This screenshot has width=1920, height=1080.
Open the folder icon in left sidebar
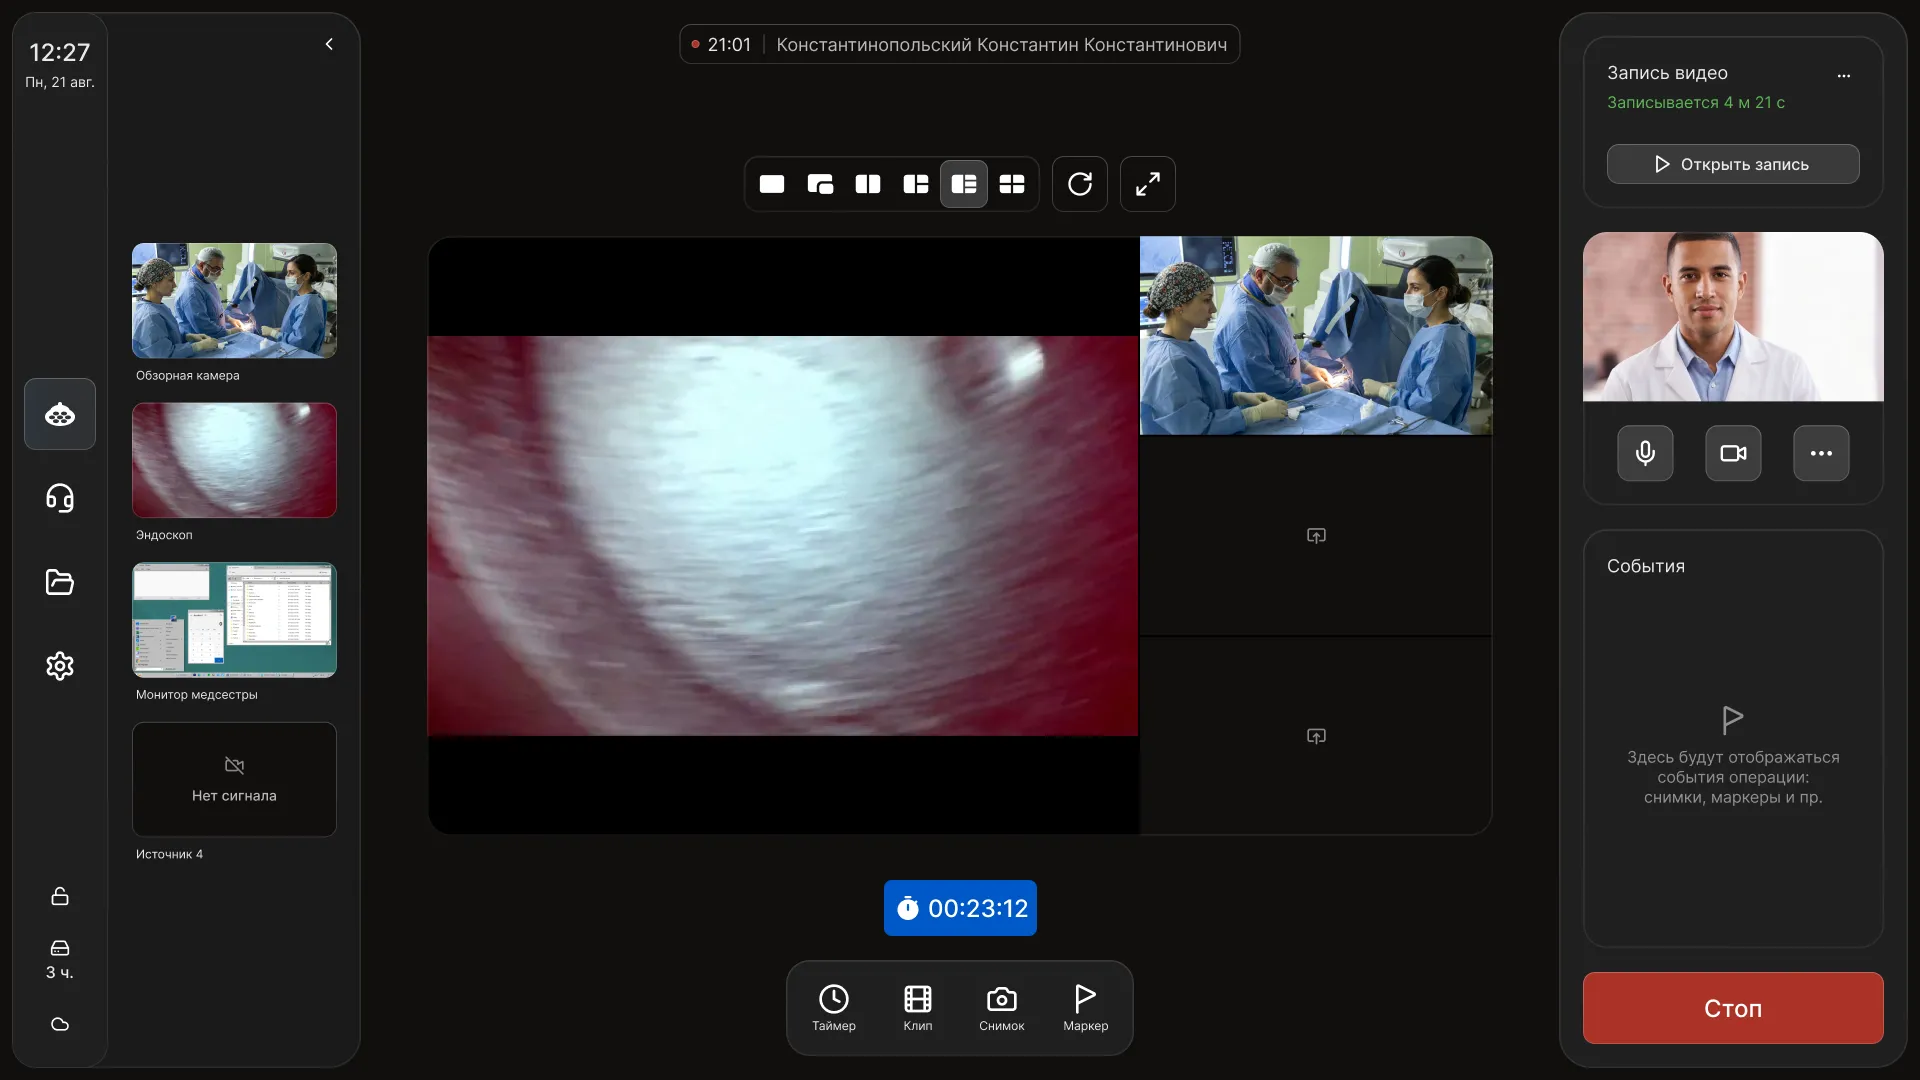[x=60, y=582]
